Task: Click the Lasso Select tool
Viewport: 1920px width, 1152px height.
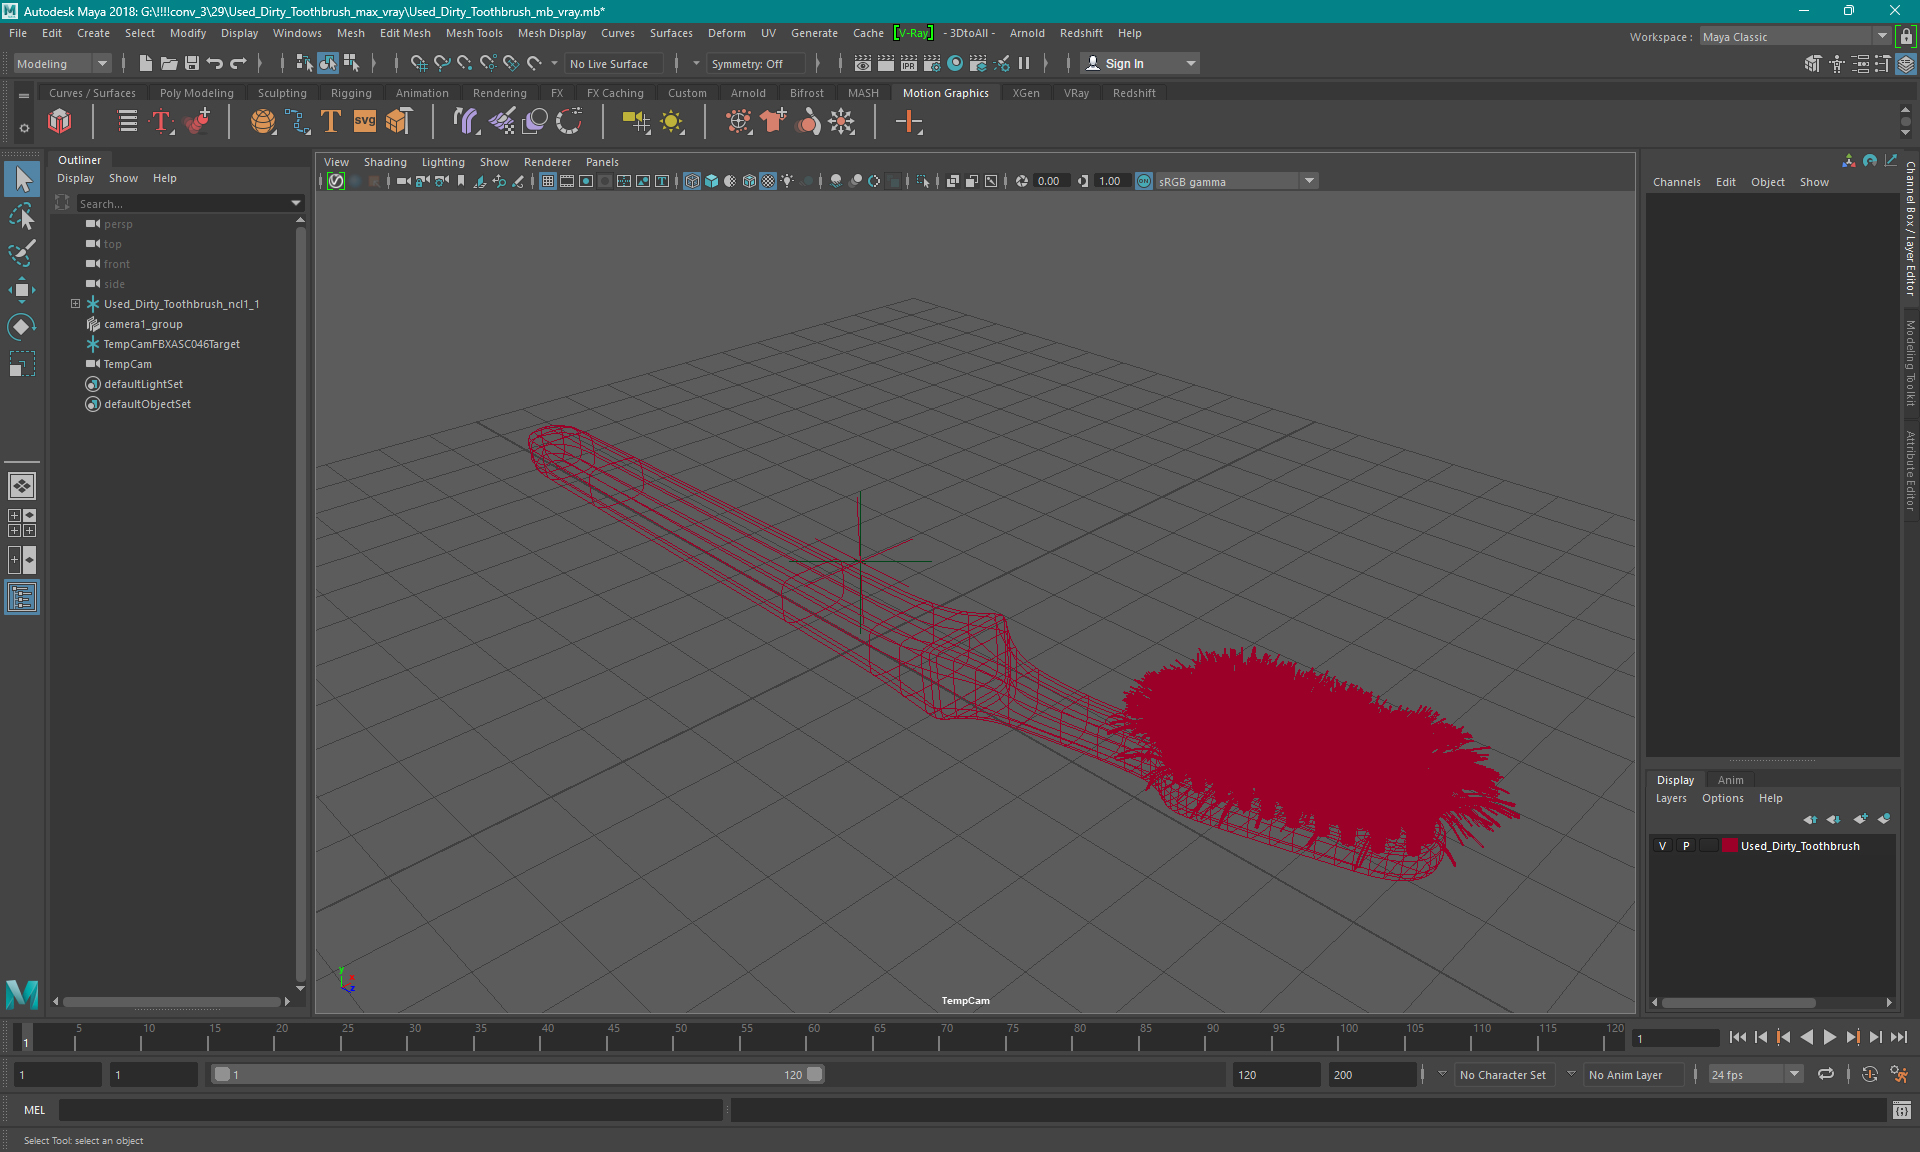Action: pyautogui.click(x=21, y=216)
